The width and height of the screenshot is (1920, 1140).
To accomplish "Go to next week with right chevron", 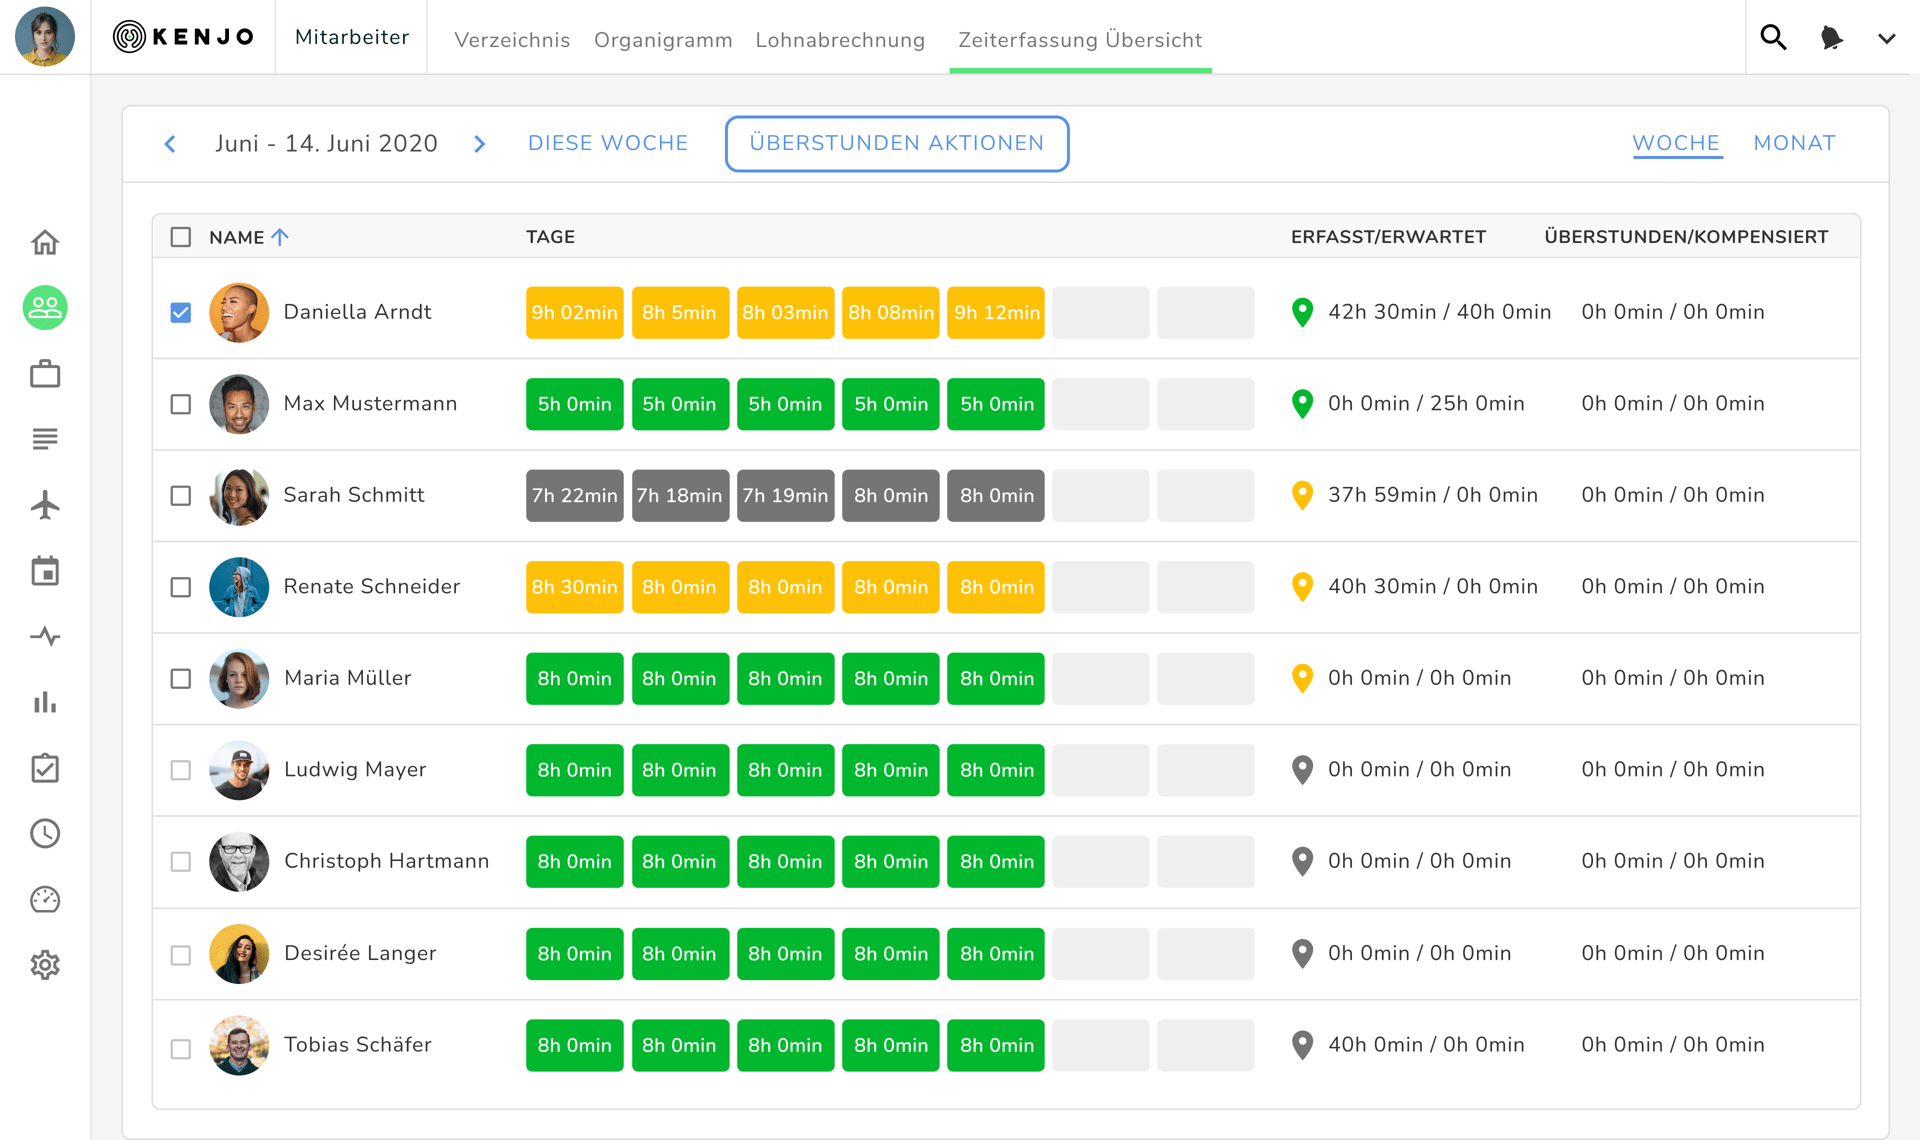I will tap(480, 144).
